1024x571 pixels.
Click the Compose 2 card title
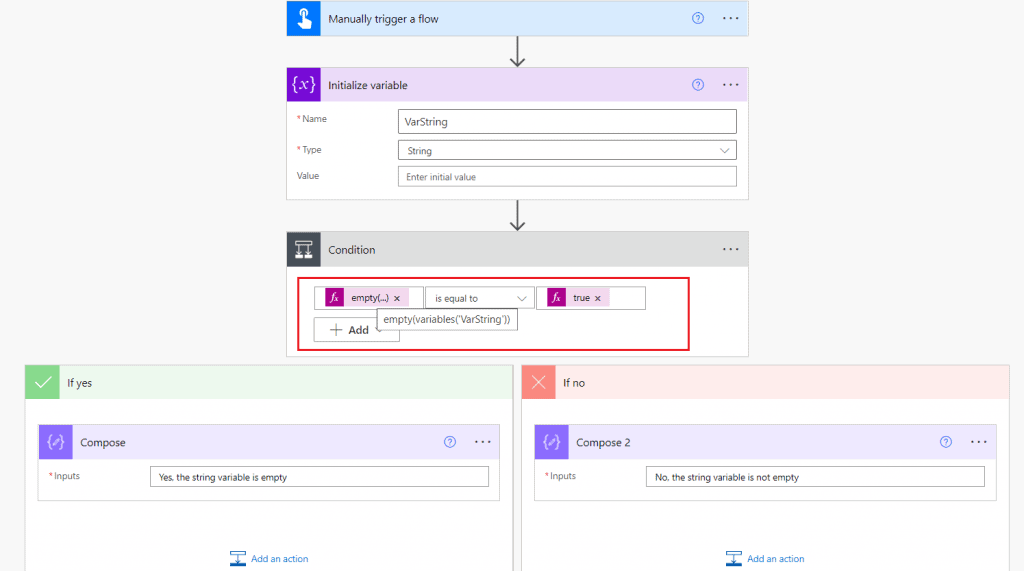pos(603,442)
